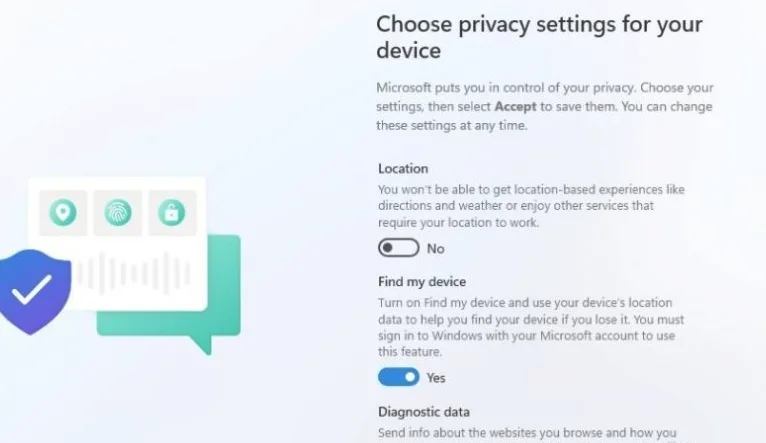Viewport: 766px width, 443px height.
Task: Click the No label beside Location toggle
Action: pyautogui.click(x=435, y=249)
